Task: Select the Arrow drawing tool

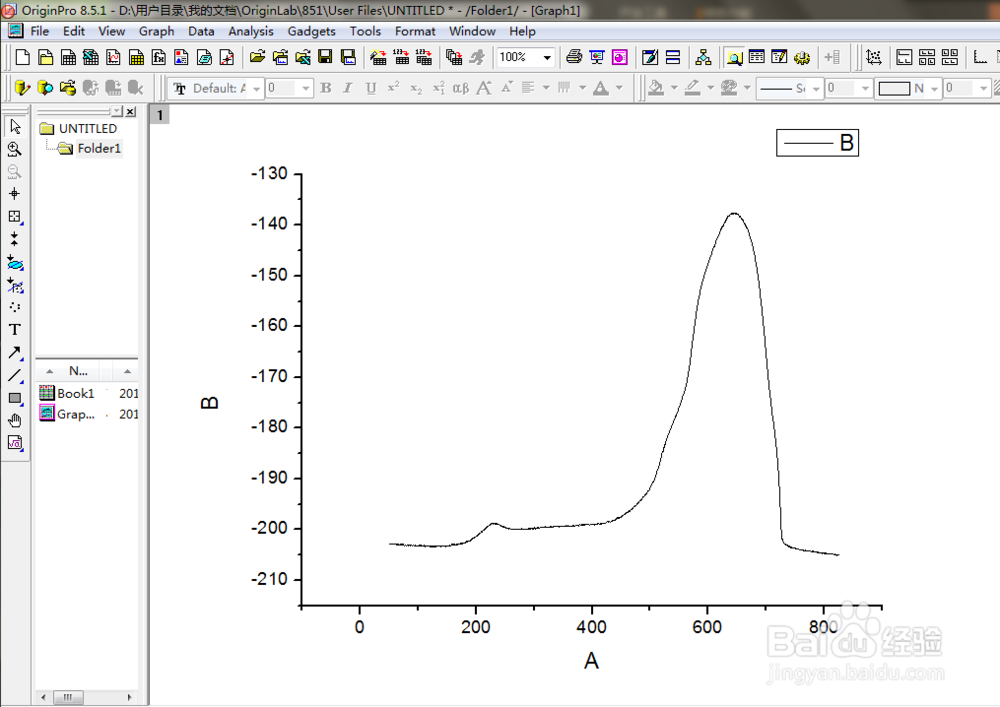Action: 15,353
